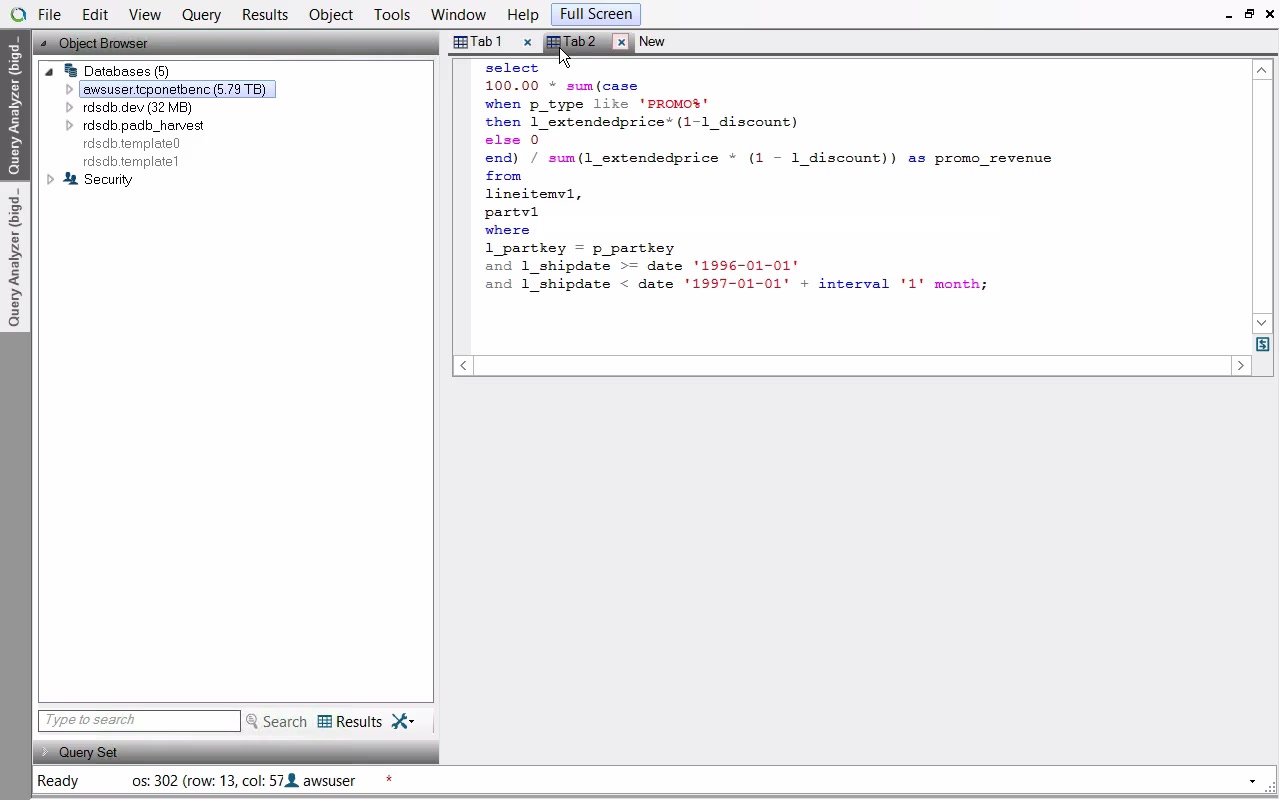Collapse the Databases tree node

coord(49,72)
